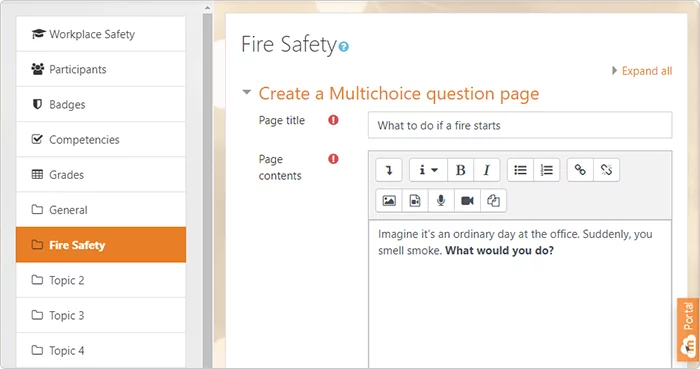Open Workplace Safety course home
The width and height of the screenshot is (700, 369).
pos(101,34)
